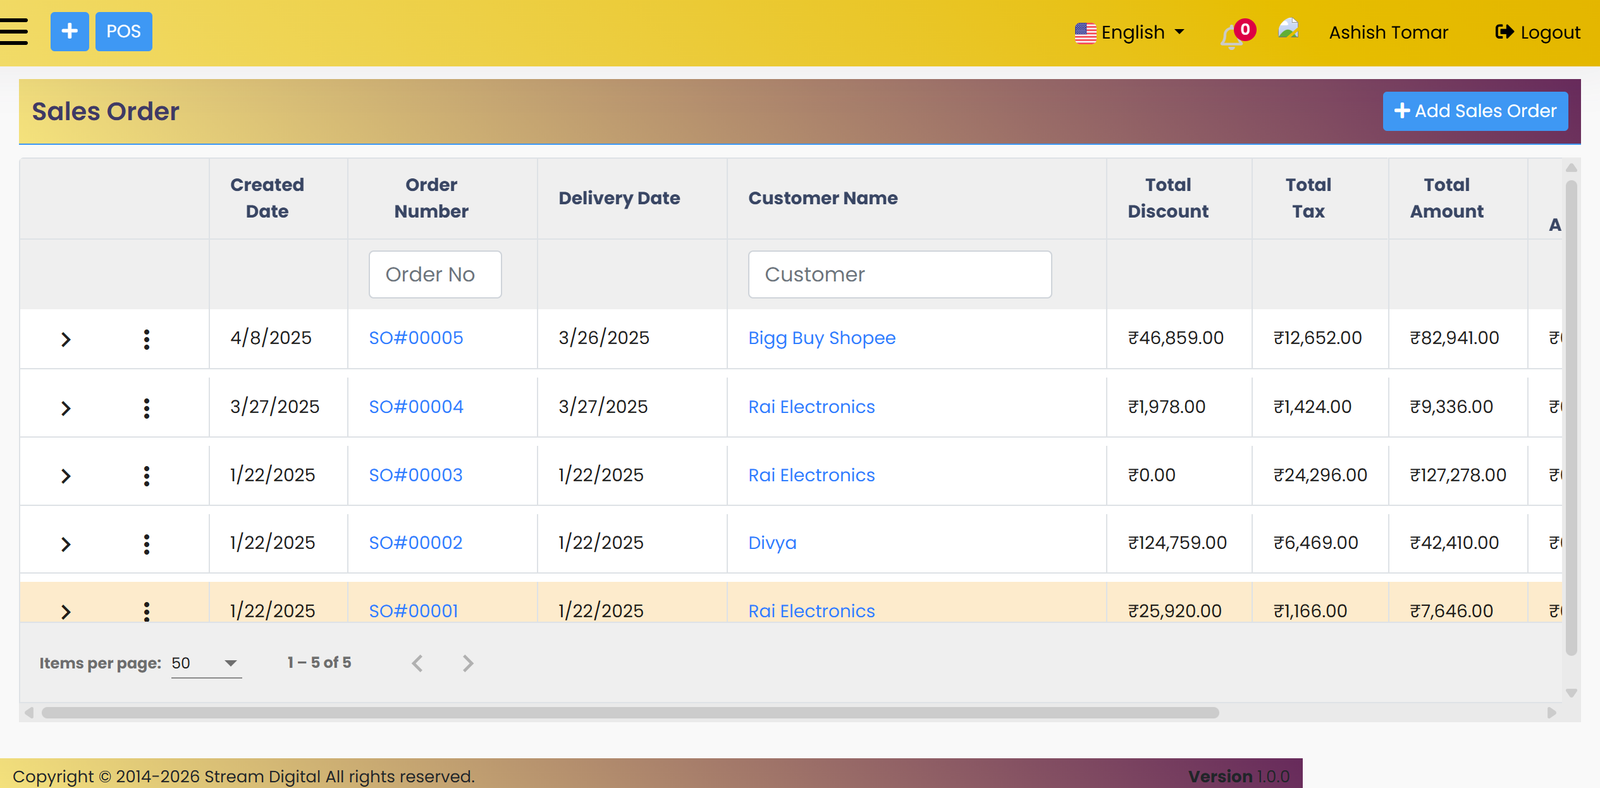
Task: Open the hamburger navigation menu
Action: point(14,32)
